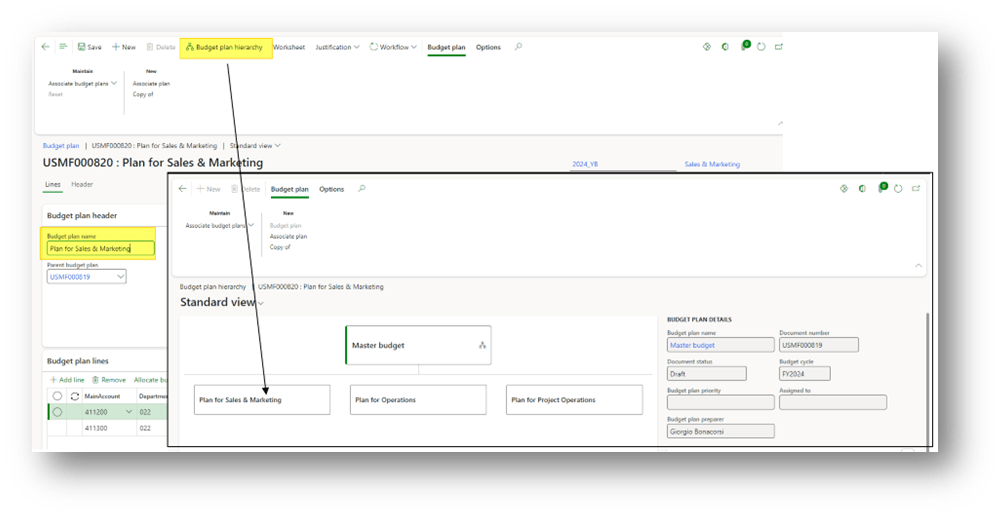Image resolution: width=1003 pixels, height=517 pixels.
Task: Click the refresh icon in the top right
Action: click(761, 47)
